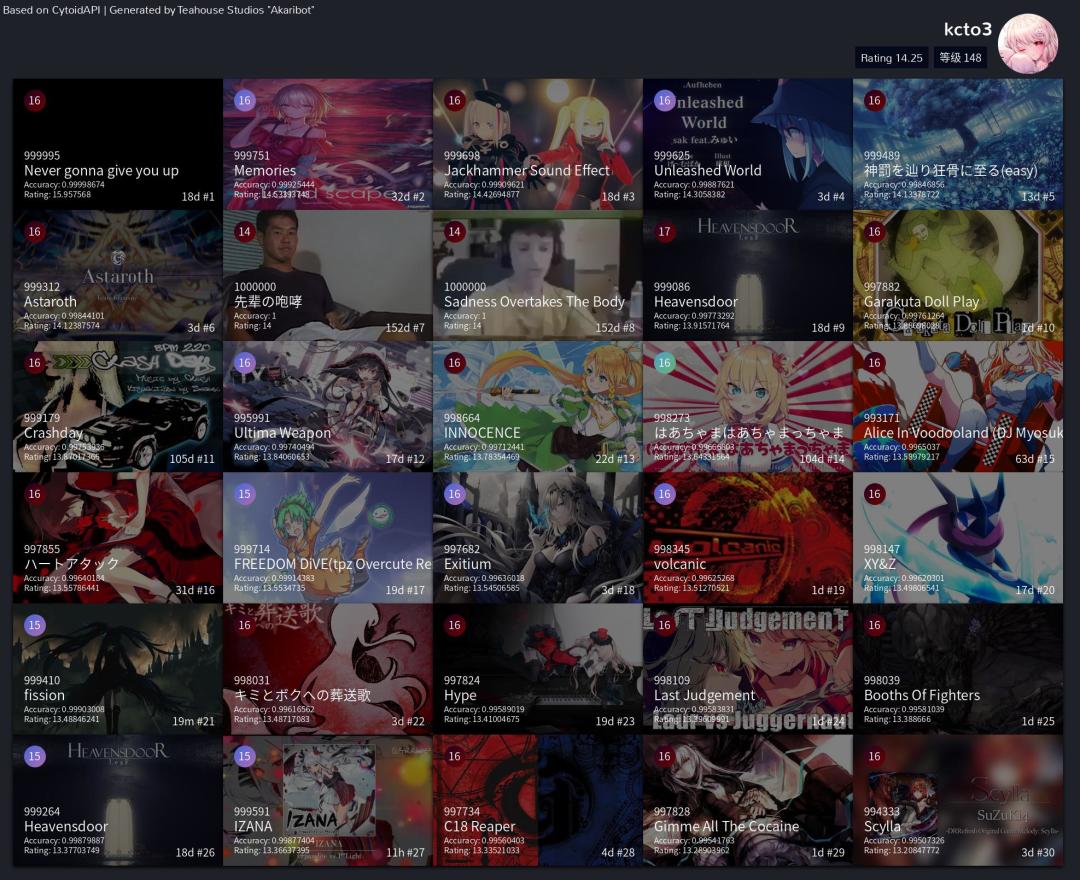
Task: Select the Crashday song card
Action: point(118,406)
